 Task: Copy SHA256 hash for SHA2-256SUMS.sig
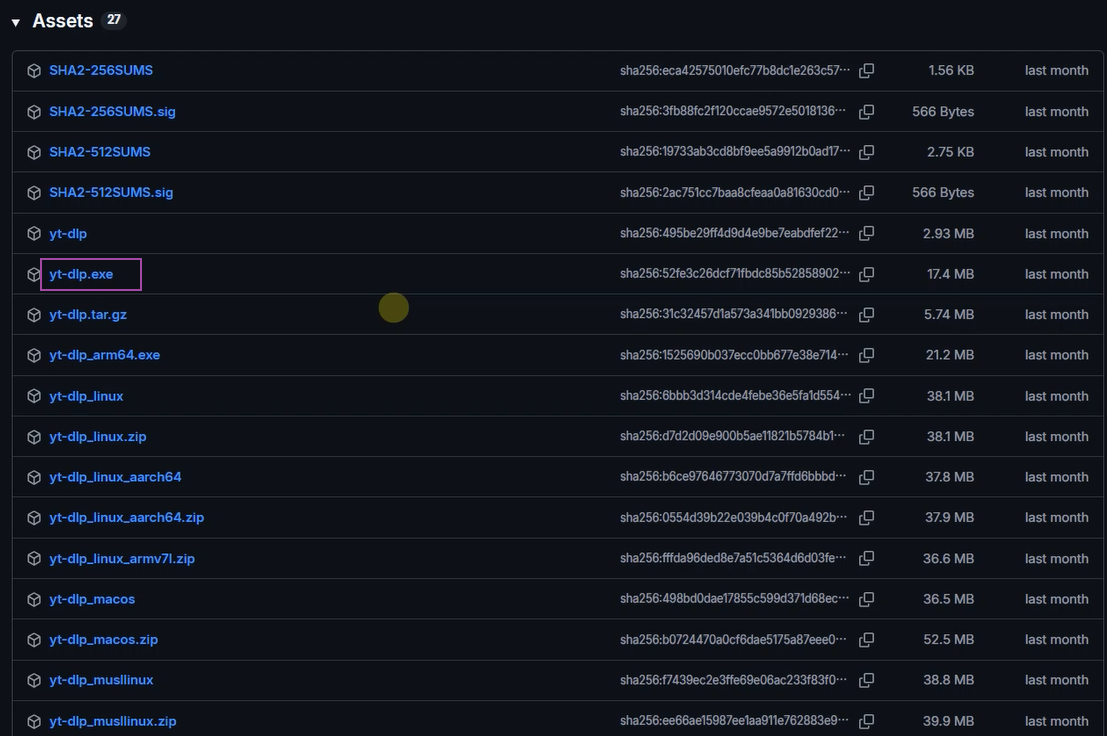pyautogui.click(x=866, y=111)
